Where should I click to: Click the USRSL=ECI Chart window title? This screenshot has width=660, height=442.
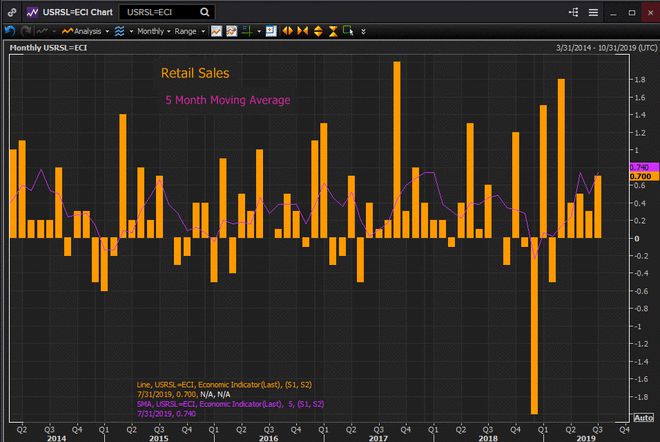[77, 12]
